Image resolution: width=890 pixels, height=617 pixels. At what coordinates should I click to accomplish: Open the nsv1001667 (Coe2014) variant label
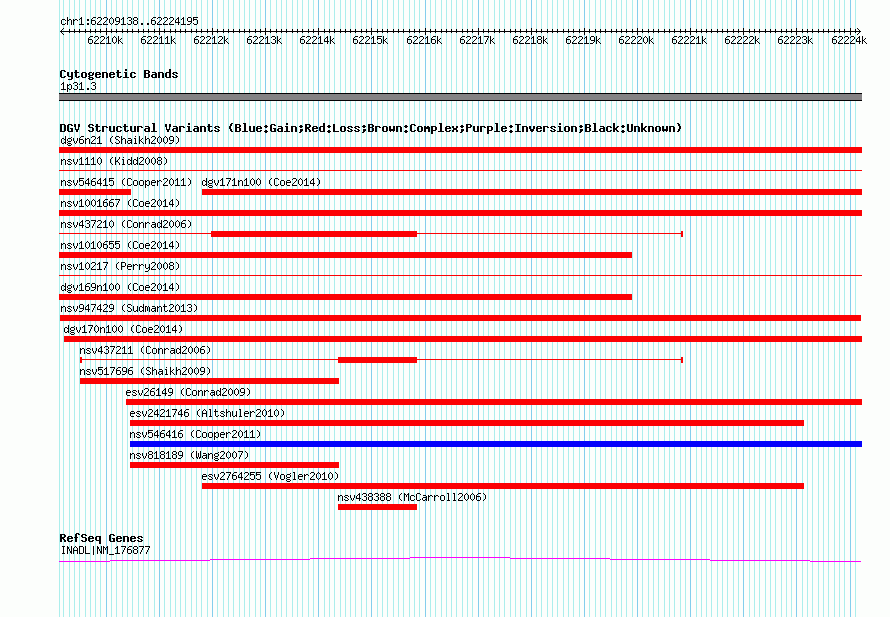point(120,203)
